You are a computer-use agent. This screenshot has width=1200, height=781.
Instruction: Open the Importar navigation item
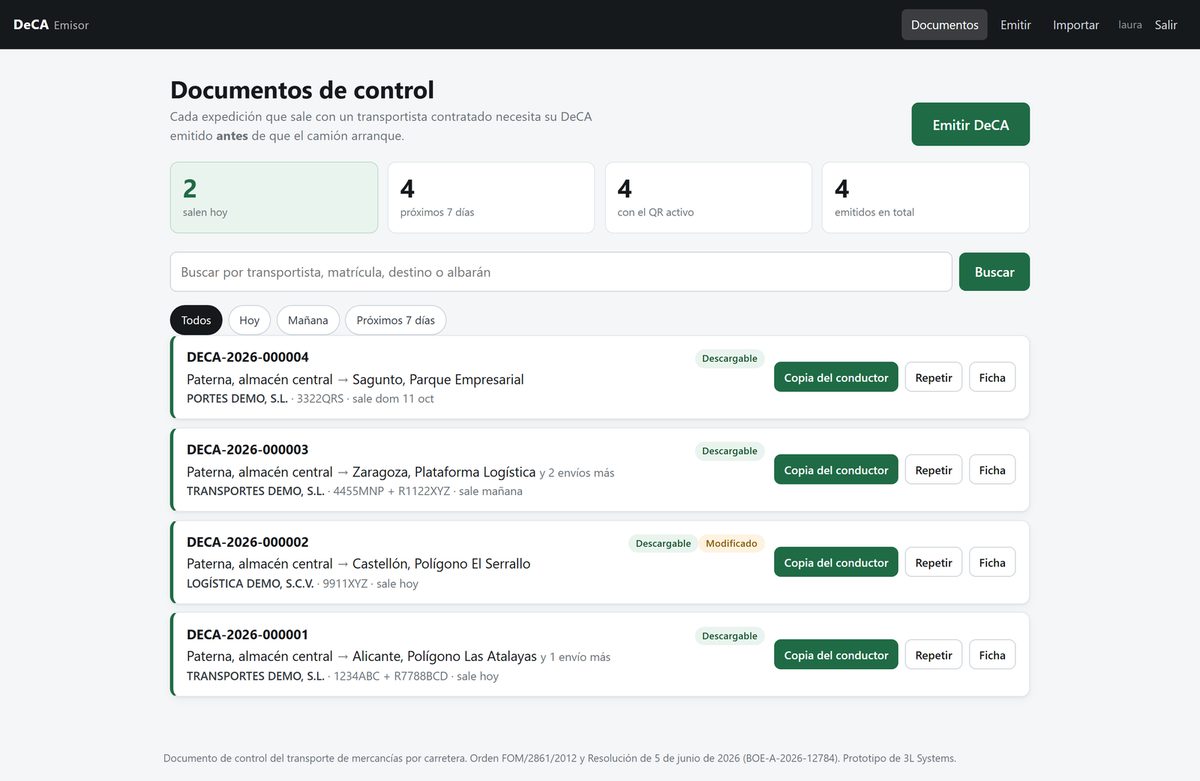(x=1076, y=25)
